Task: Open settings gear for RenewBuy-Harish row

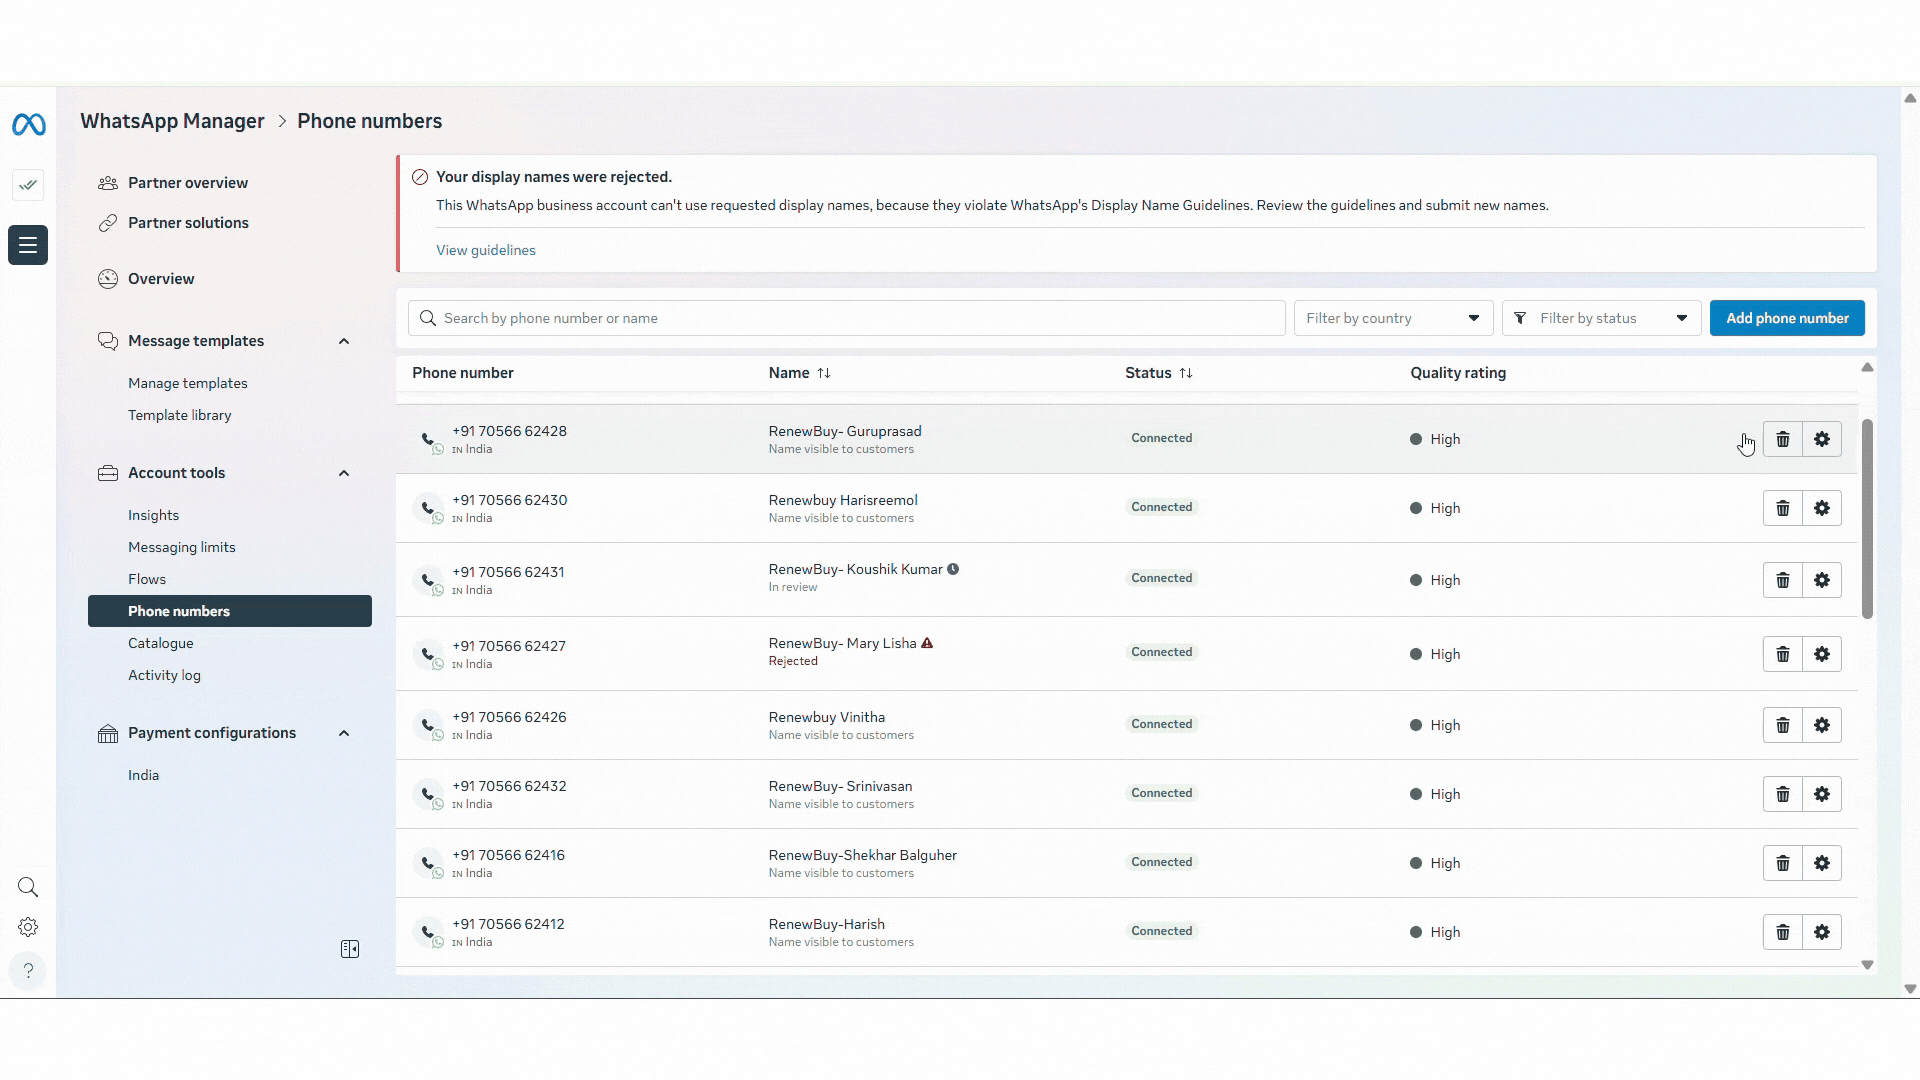Action: click(1821, 932)
